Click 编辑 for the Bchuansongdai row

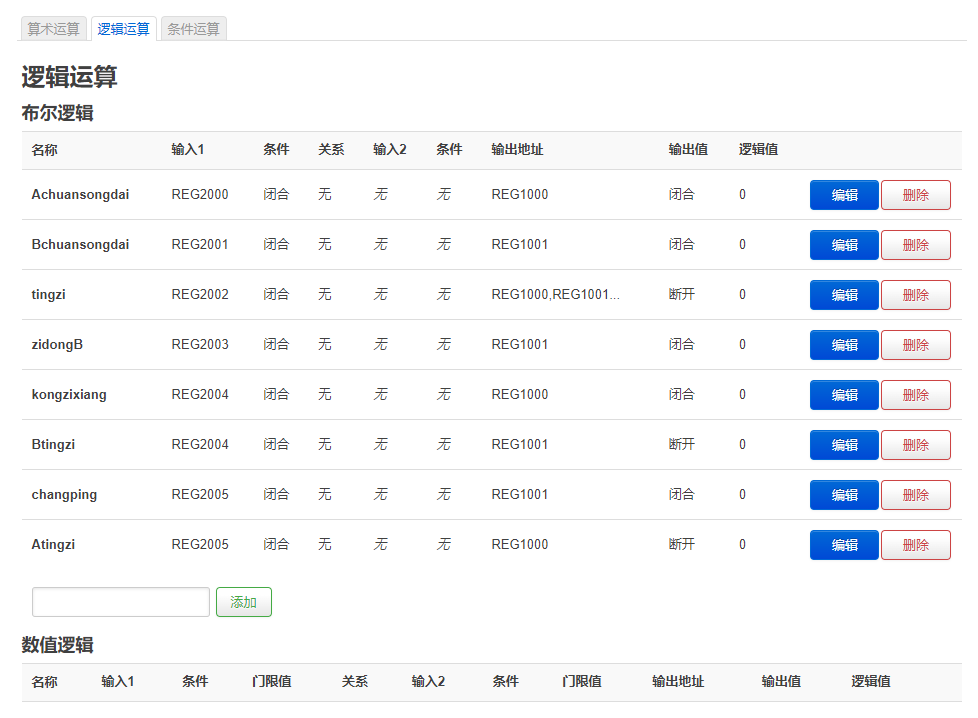pyautogui.click(x=844, y=245)
